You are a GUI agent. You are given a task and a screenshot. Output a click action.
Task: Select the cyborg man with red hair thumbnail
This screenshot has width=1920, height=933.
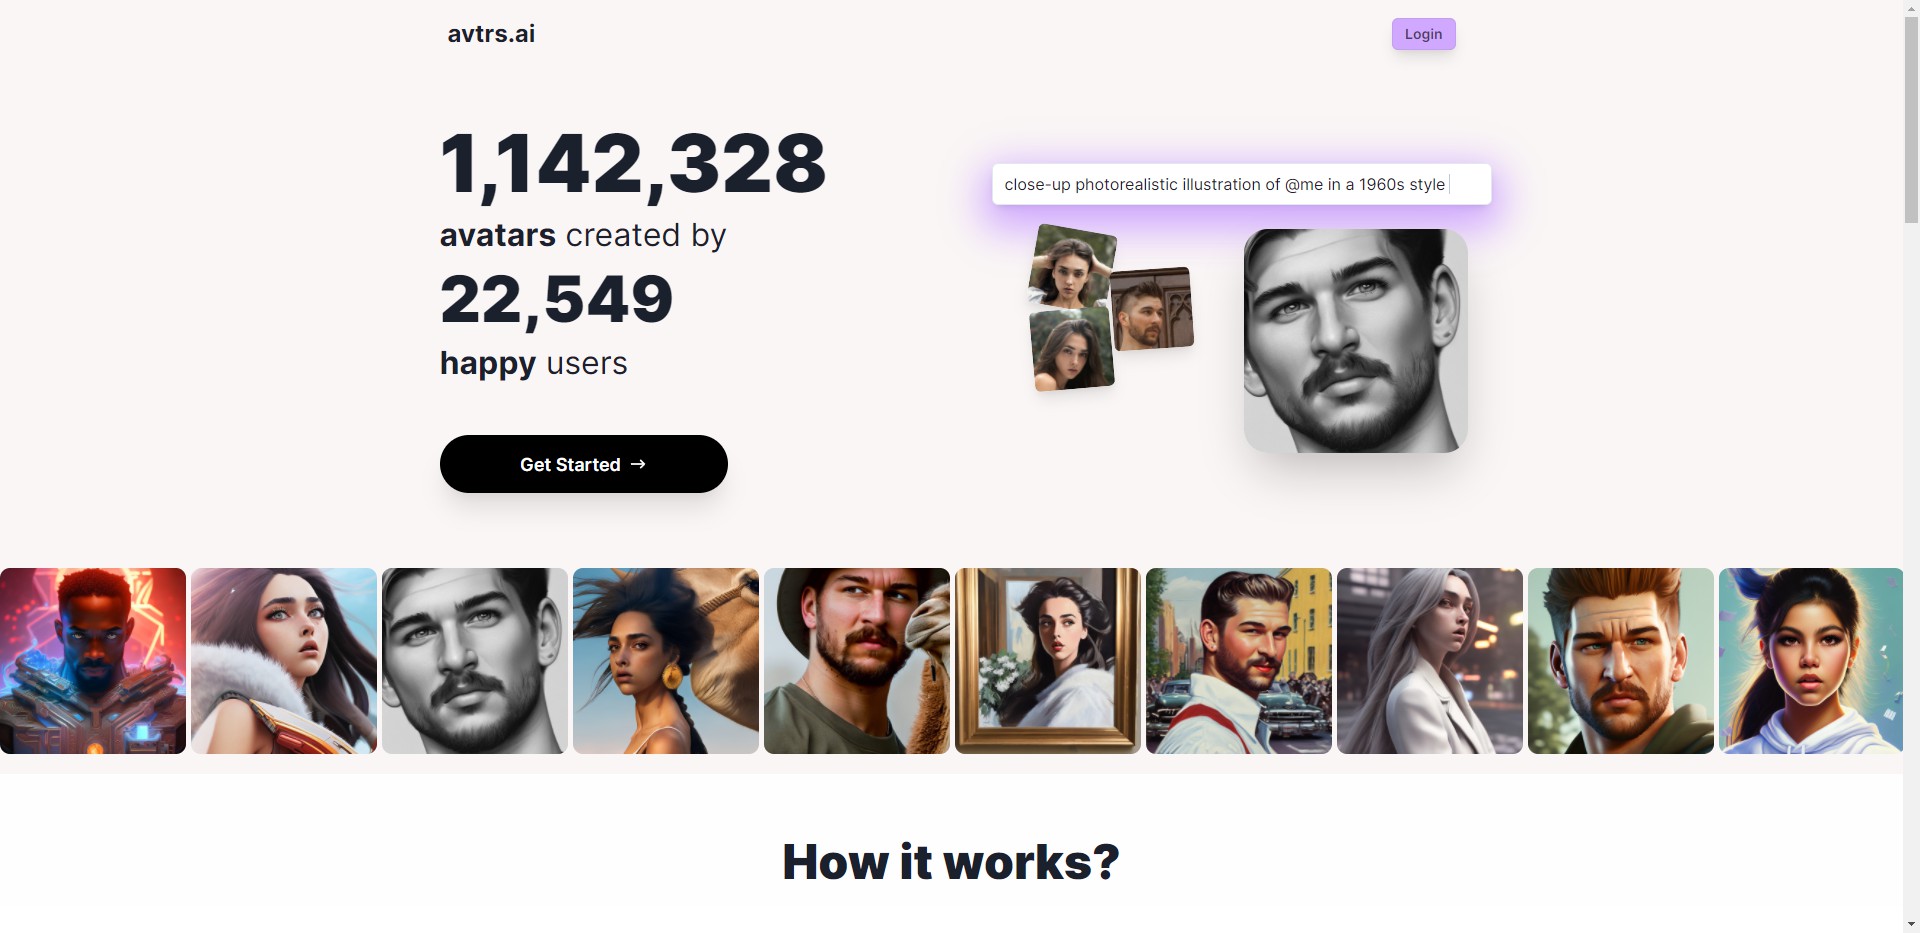click(93, 661)
